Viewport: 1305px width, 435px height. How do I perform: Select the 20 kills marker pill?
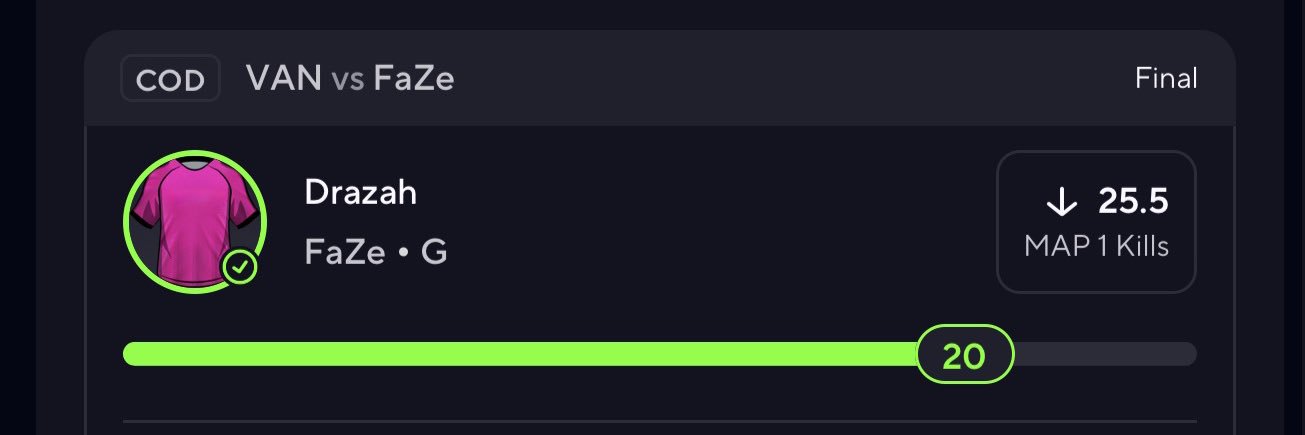click(x=965, y=355)
